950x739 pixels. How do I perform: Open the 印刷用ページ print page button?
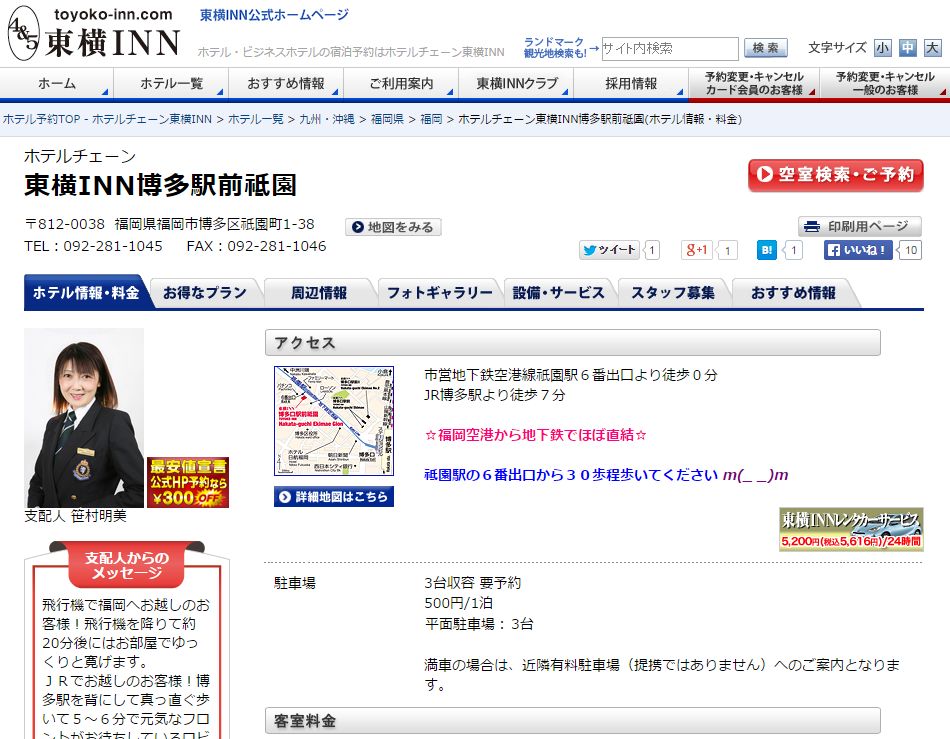tap(860, 227)
